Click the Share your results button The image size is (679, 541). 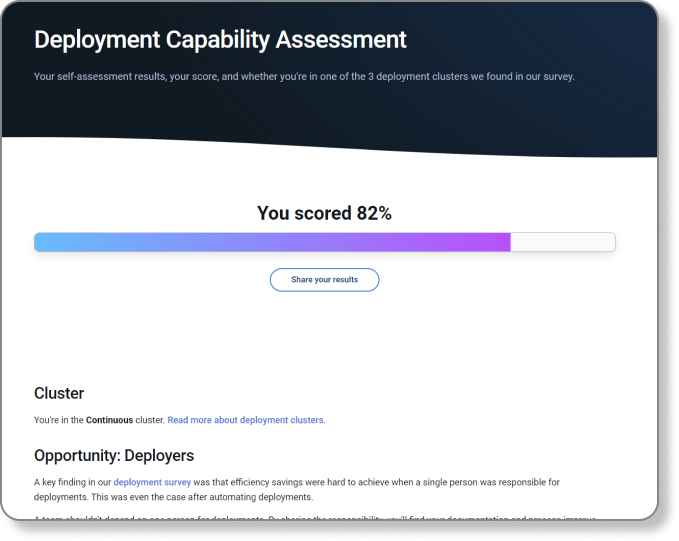(324, 280)
